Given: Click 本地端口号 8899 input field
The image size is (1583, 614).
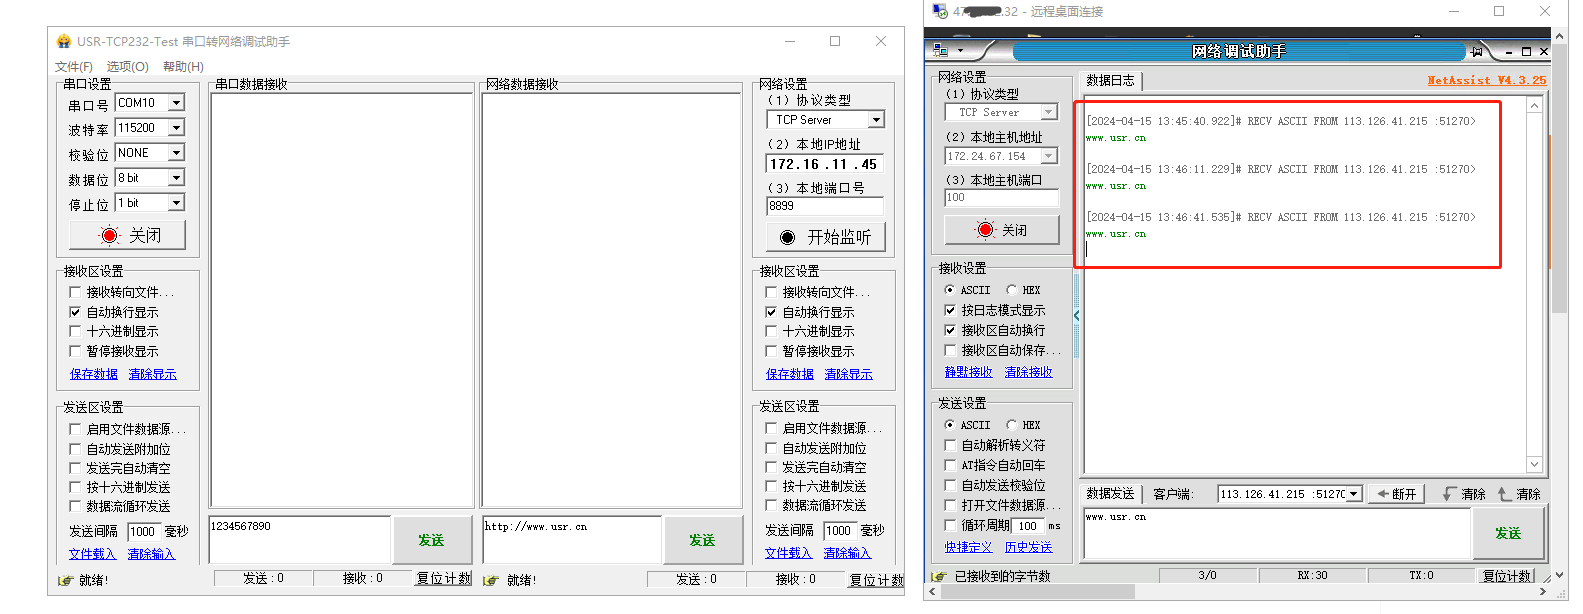Looking at the screenshot, I should (x=825, y=206).
